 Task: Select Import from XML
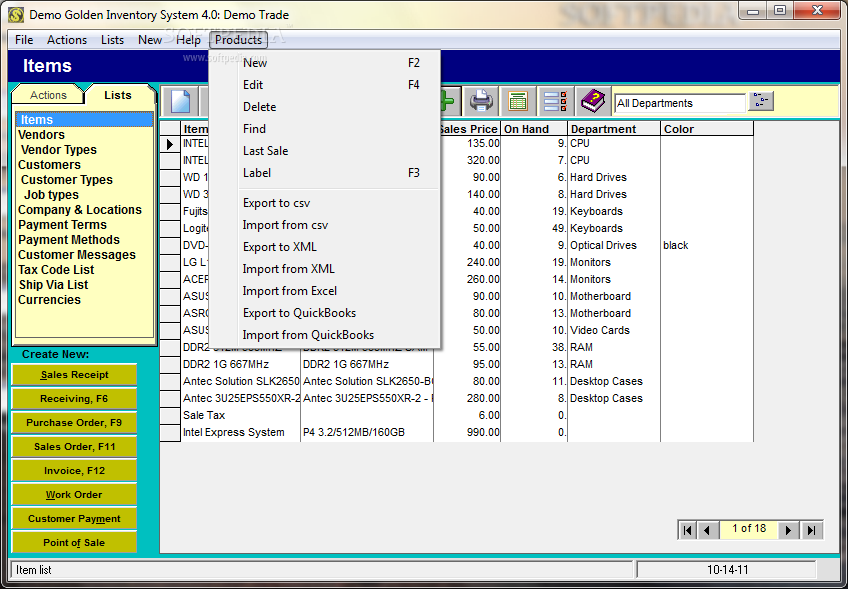(x=324, y=269)
